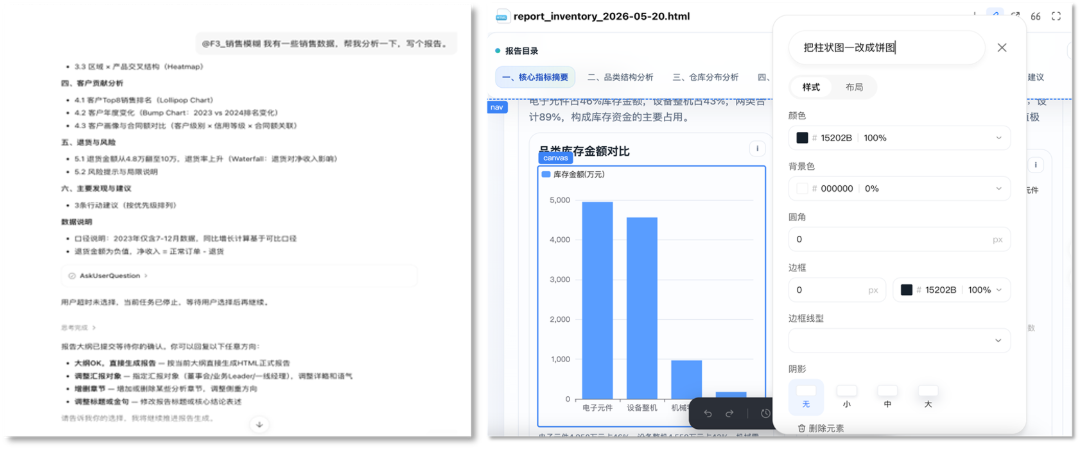The image size is (1080, 450).
Task: Click info icon on 品类库存金额对比 card
Action: [x=757, y=149]
